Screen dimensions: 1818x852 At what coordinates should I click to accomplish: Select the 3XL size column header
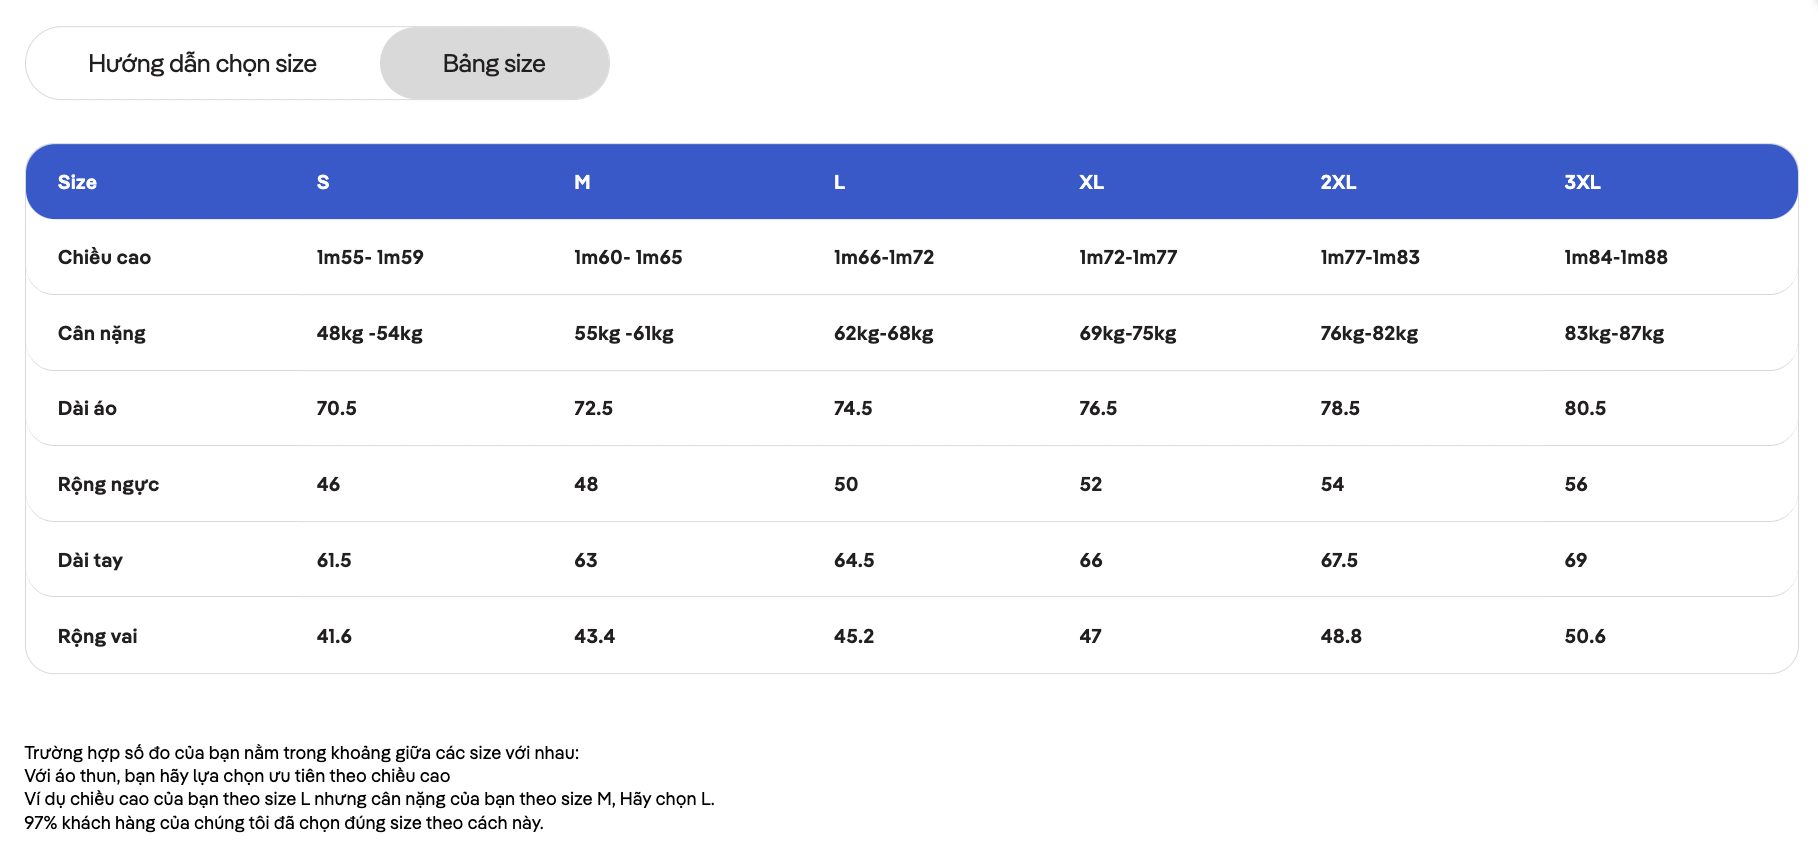click(1582, 182)
